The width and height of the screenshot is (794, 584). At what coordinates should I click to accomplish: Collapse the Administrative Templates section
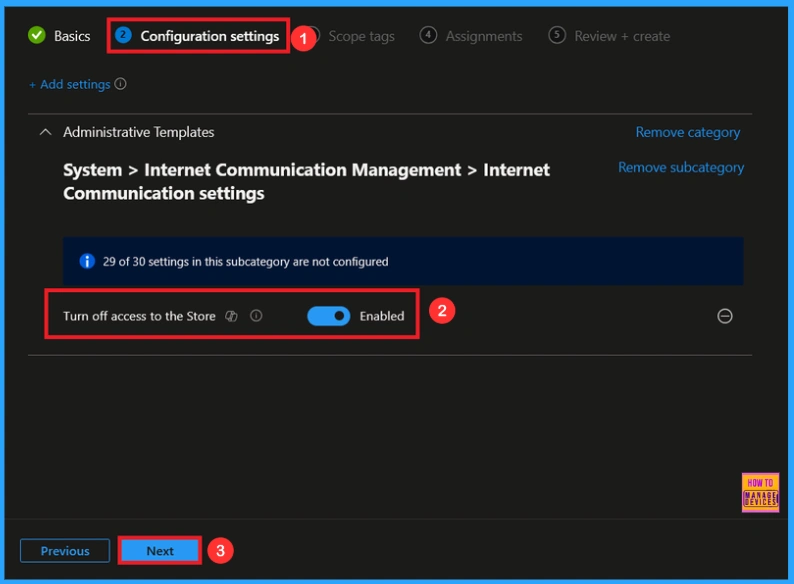(x=46, y=132)
